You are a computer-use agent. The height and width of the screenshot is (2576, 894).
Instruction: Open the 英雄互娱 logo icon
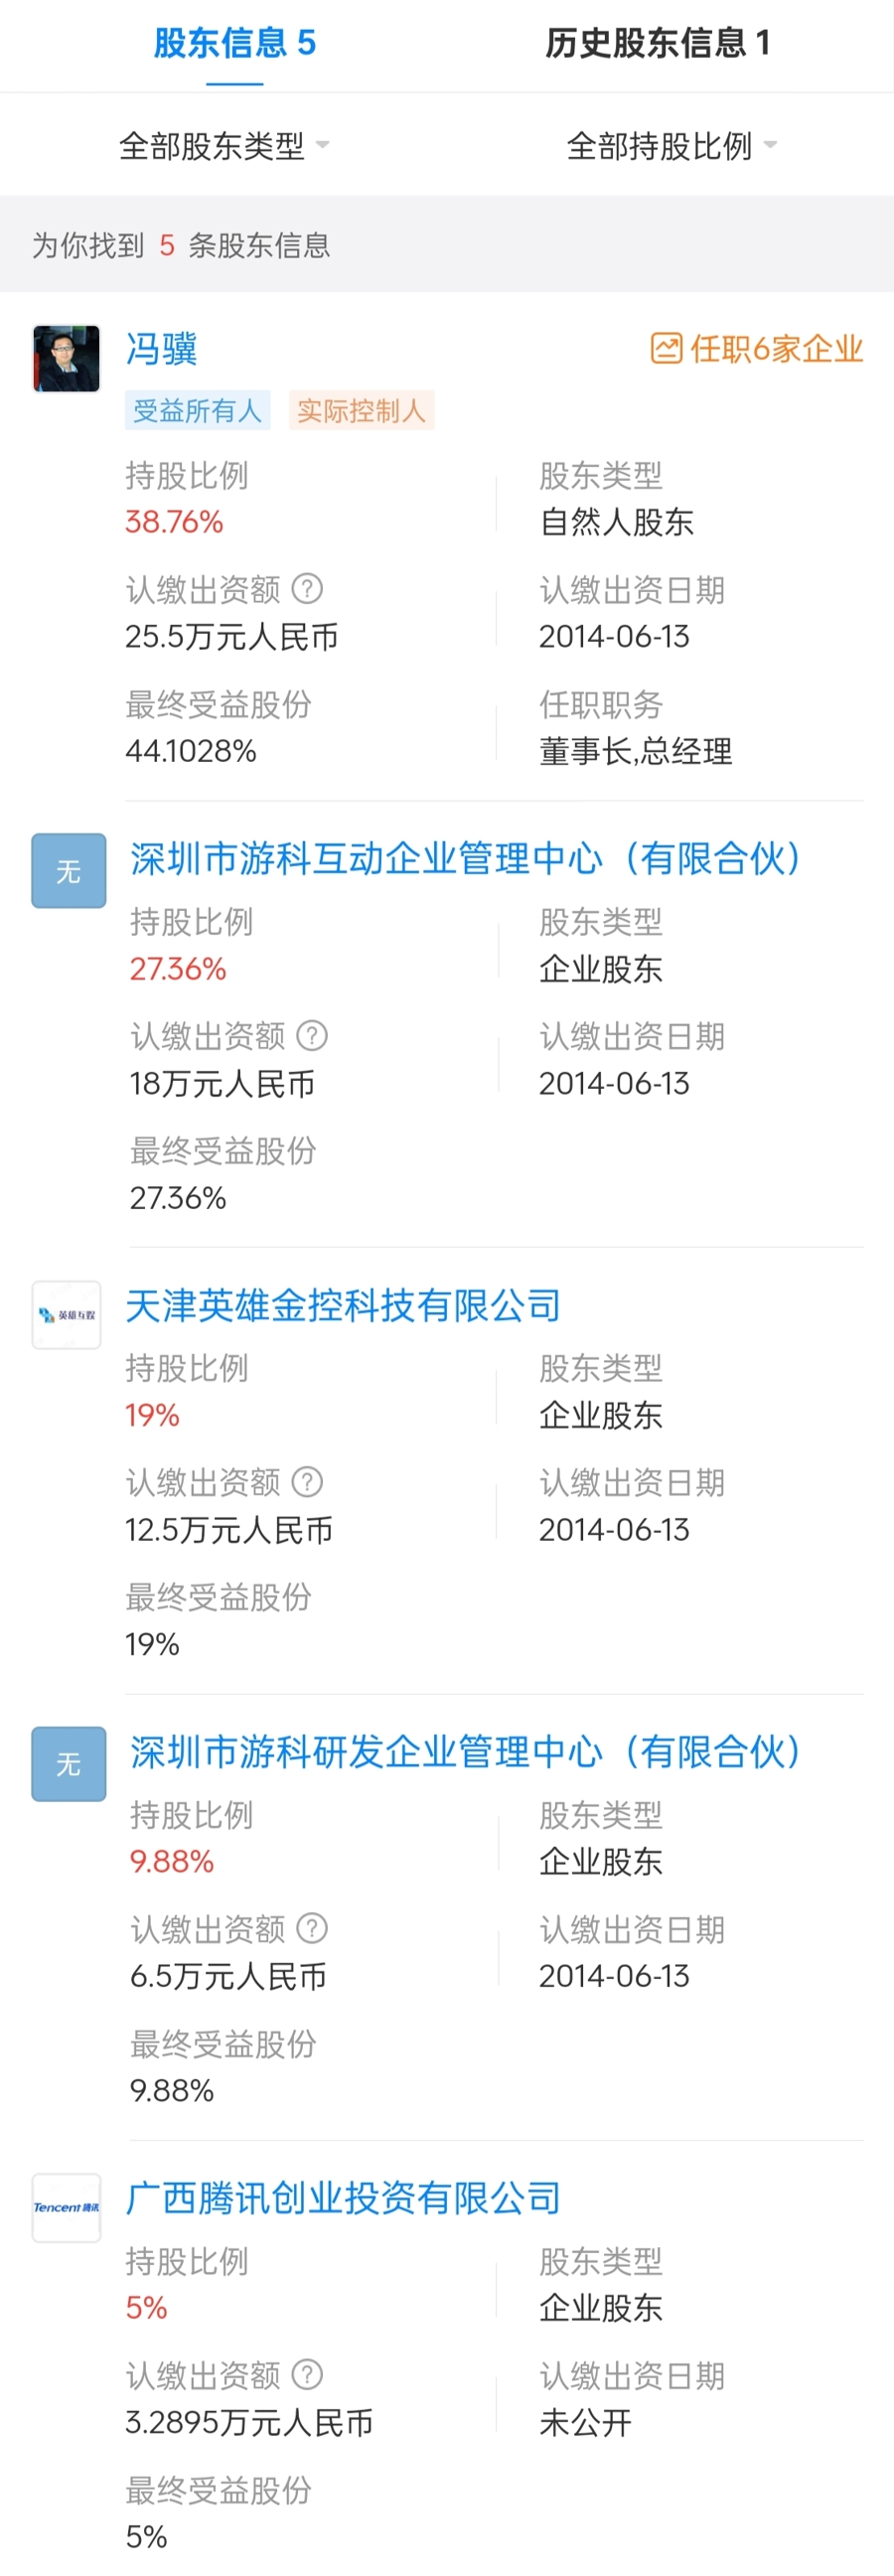click(x=67, y=1315)
